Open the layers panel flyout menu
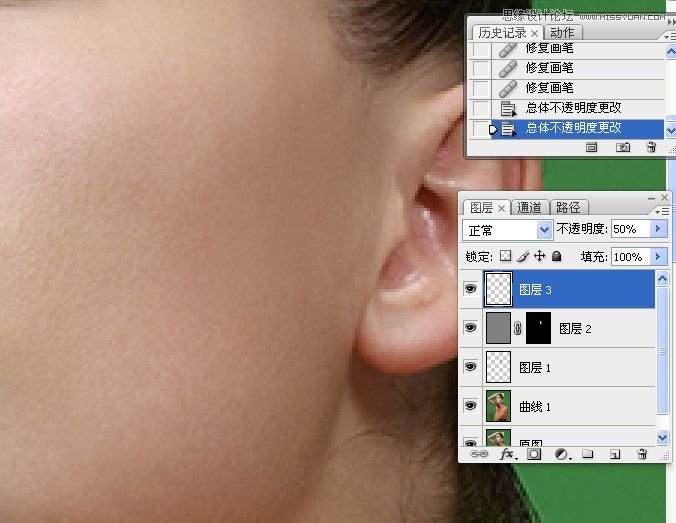This screenshot has width=676, height=523. pyautogui.click(x=662, y=211)
